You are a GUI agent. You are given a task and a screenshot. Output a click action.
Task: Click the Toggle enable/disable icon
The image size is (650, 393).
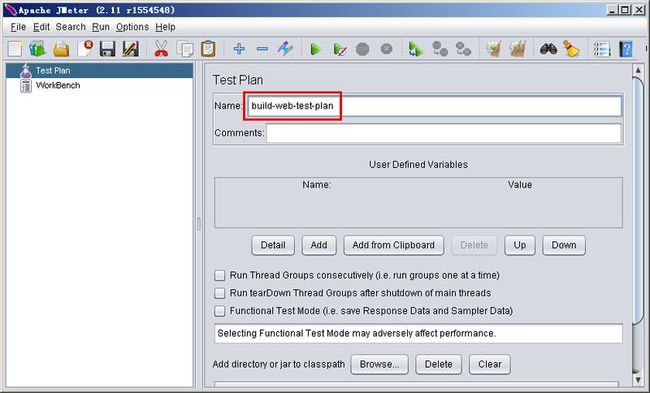click(x=285, y=49)
